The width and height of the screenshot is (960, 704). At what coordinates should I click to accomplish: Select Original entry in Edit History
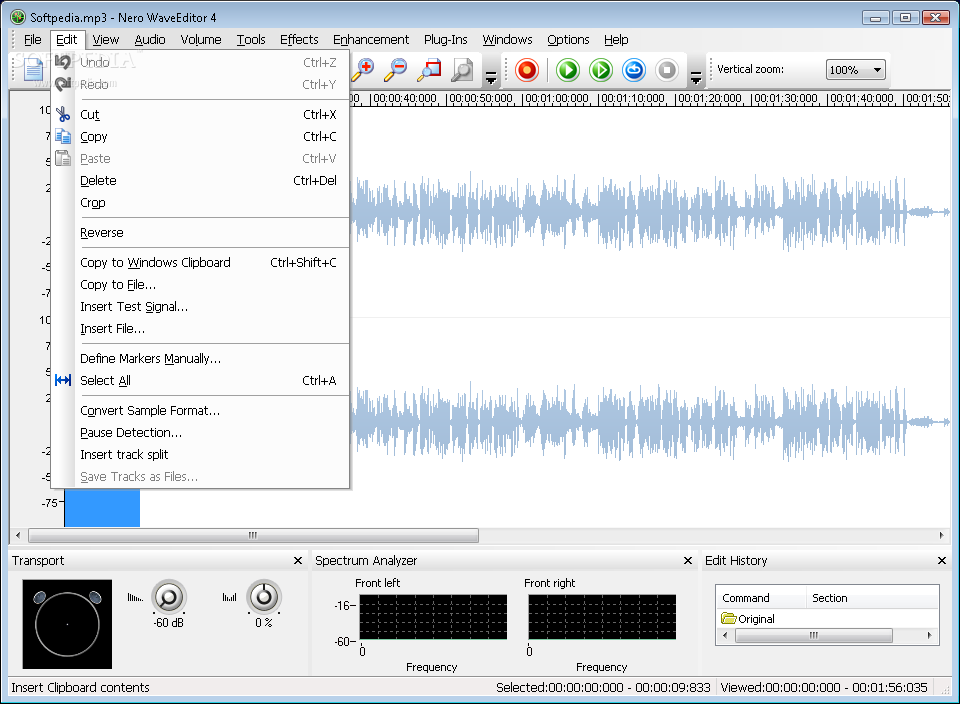(748, 619)
